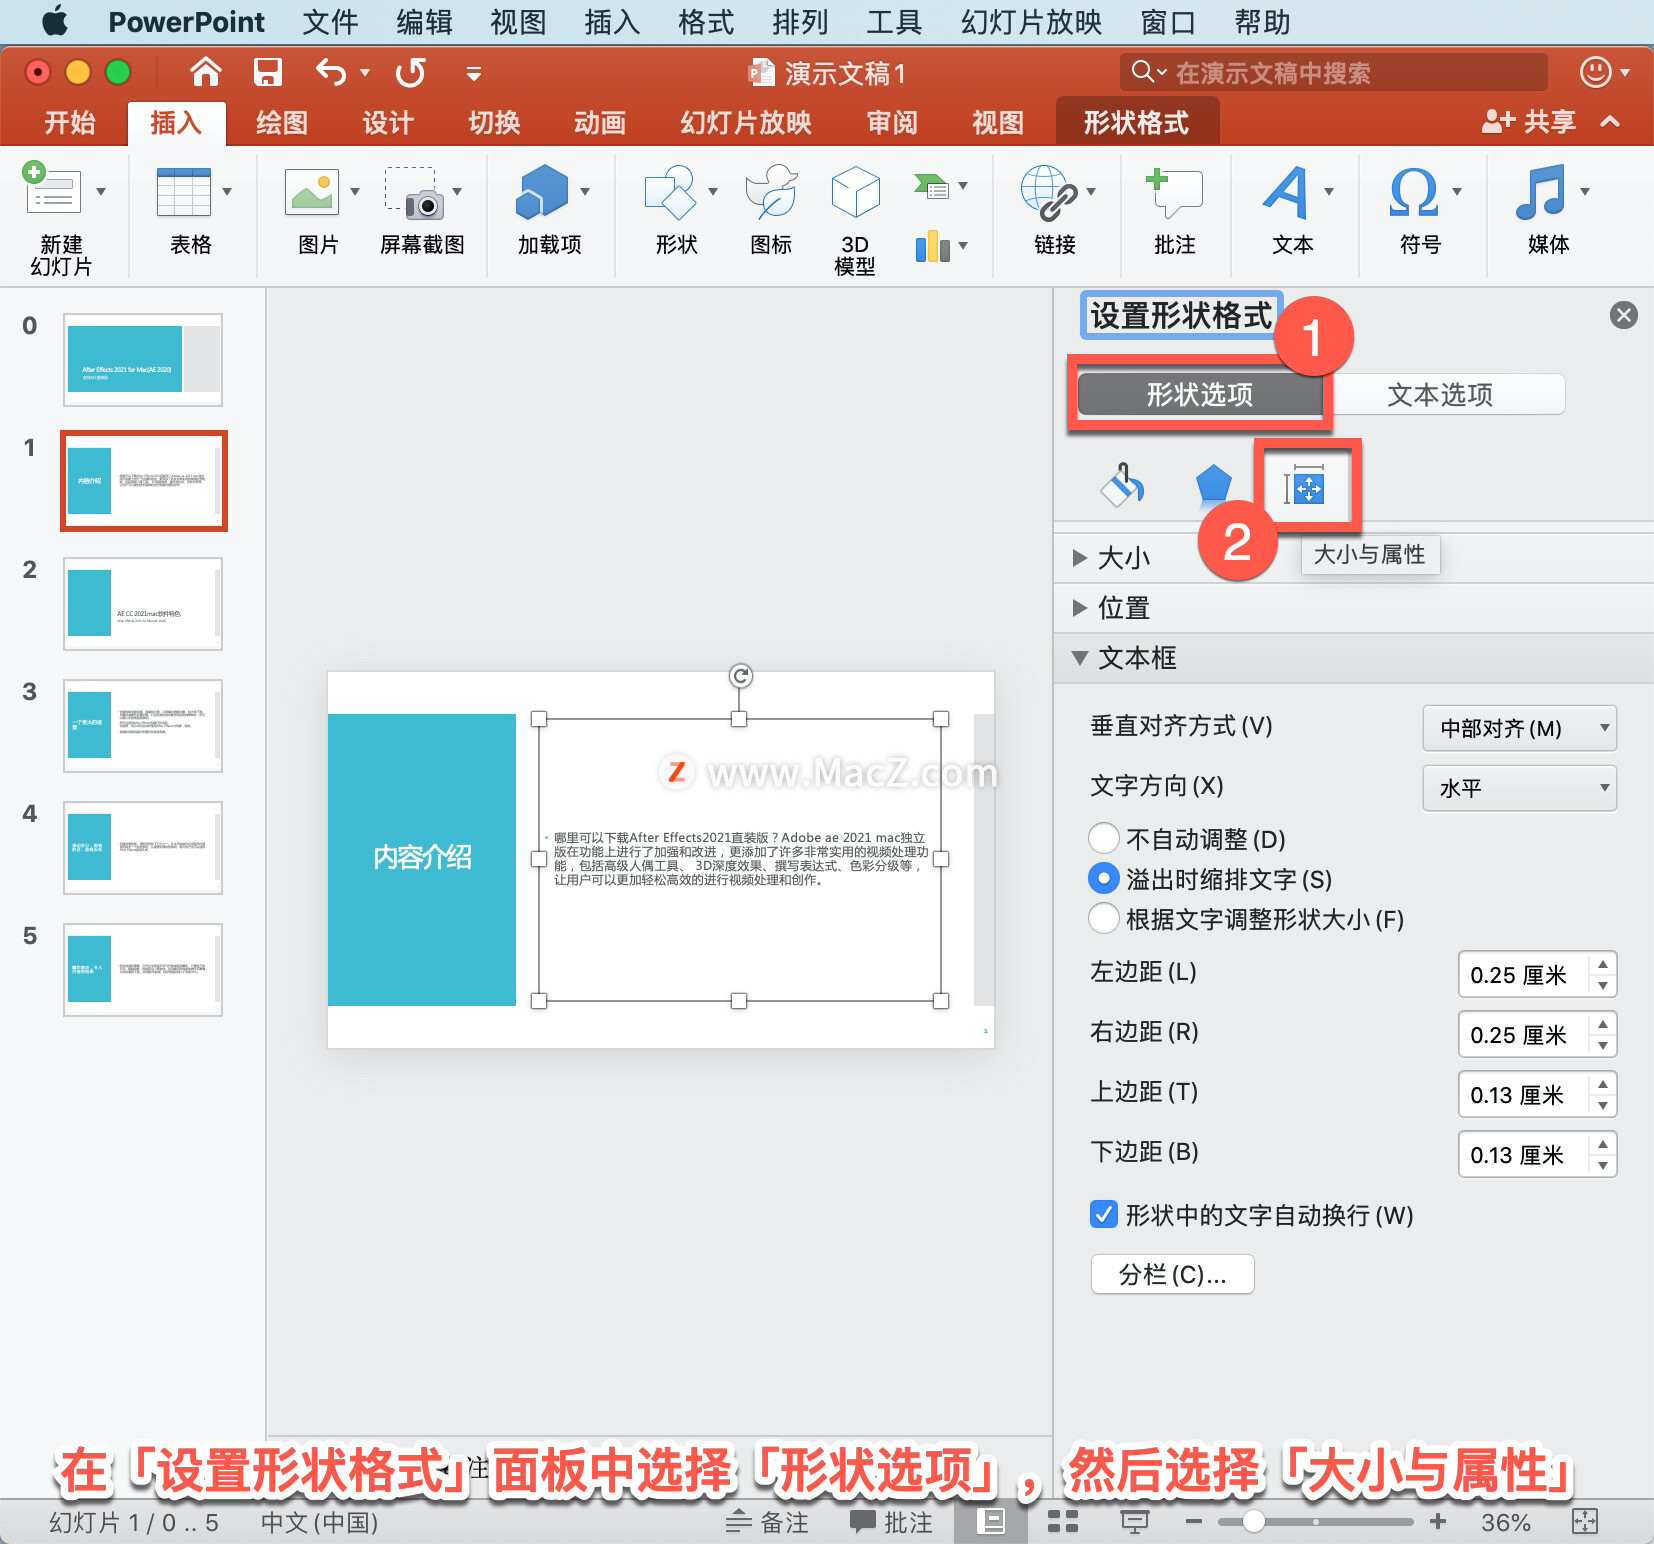Switch to the 动画 ribbon tab

click(600, 122)
